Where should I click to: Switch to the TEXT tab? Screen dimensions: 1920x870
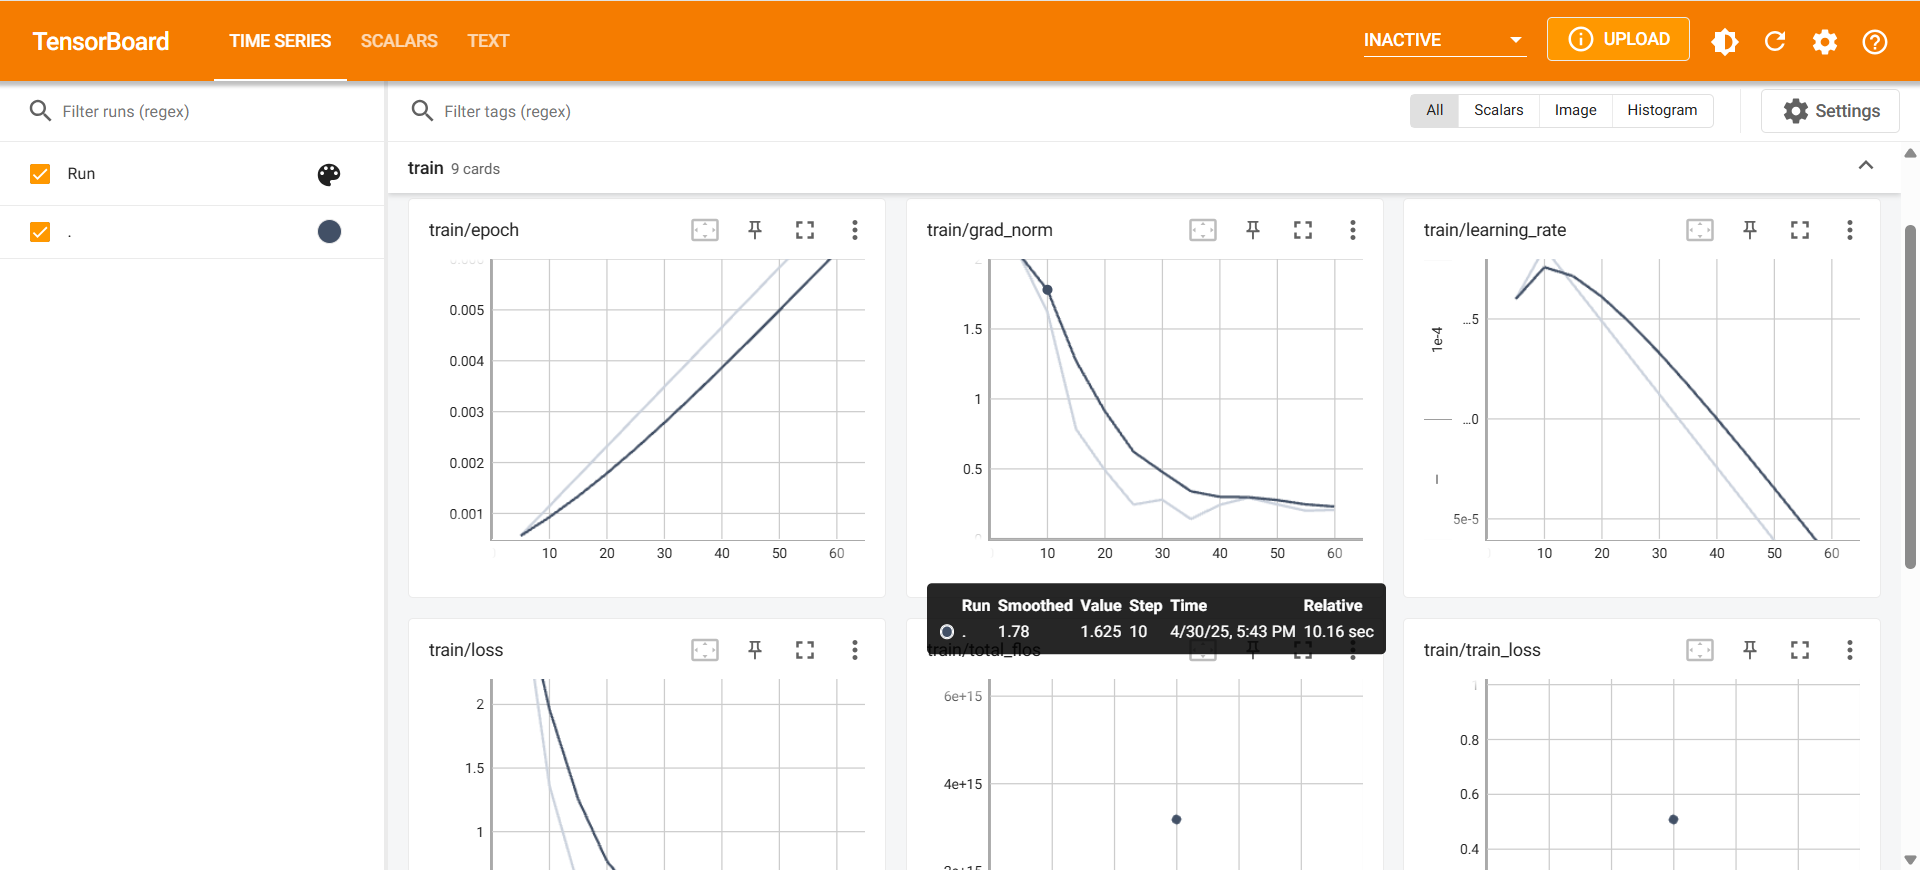[x=488, y=41]
